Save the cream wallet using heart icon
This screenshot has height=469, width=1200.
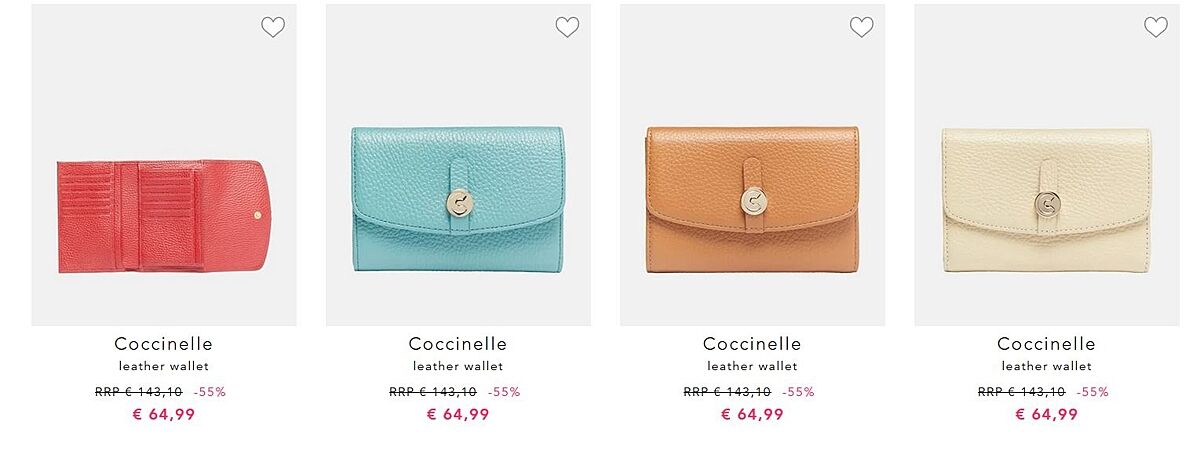pos(1155,27)
